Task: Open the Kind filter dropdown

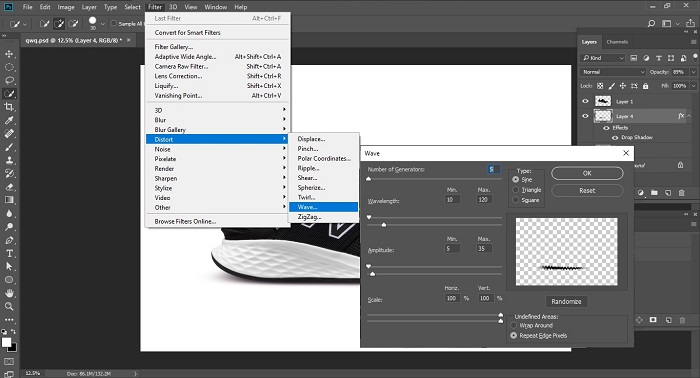Action: pos(603,58)
